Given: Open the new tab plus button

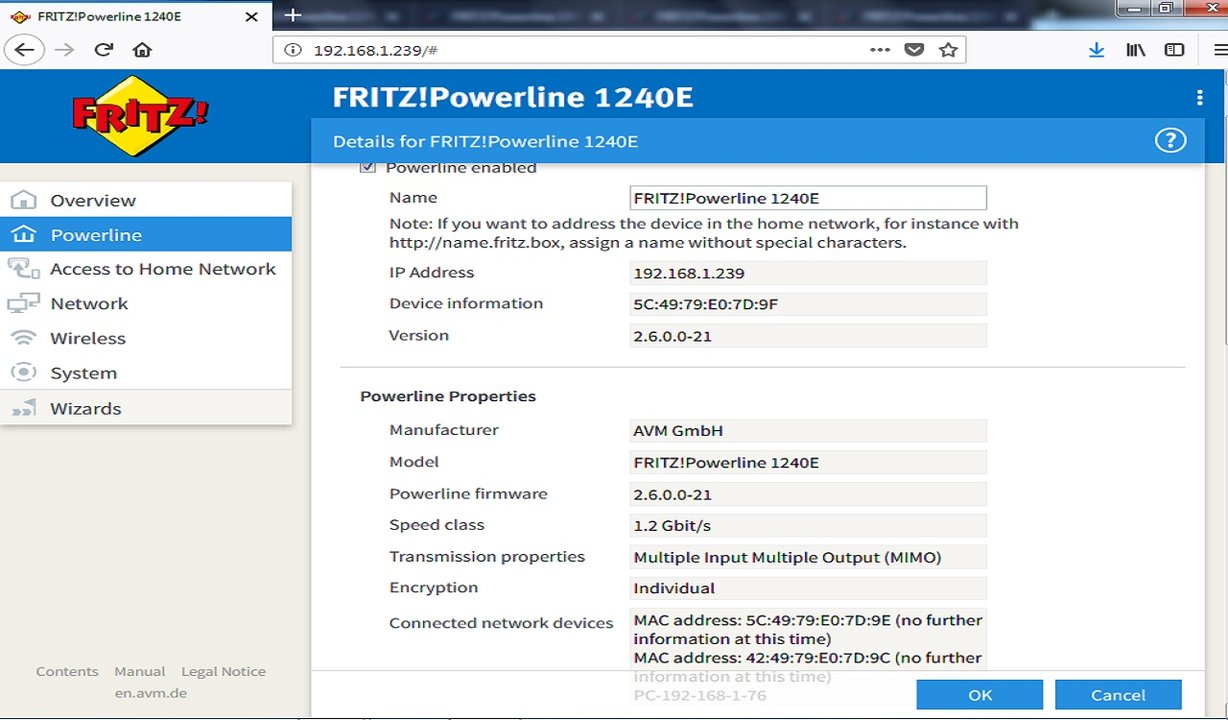Looking at the screenshot, I should [292, 15].
